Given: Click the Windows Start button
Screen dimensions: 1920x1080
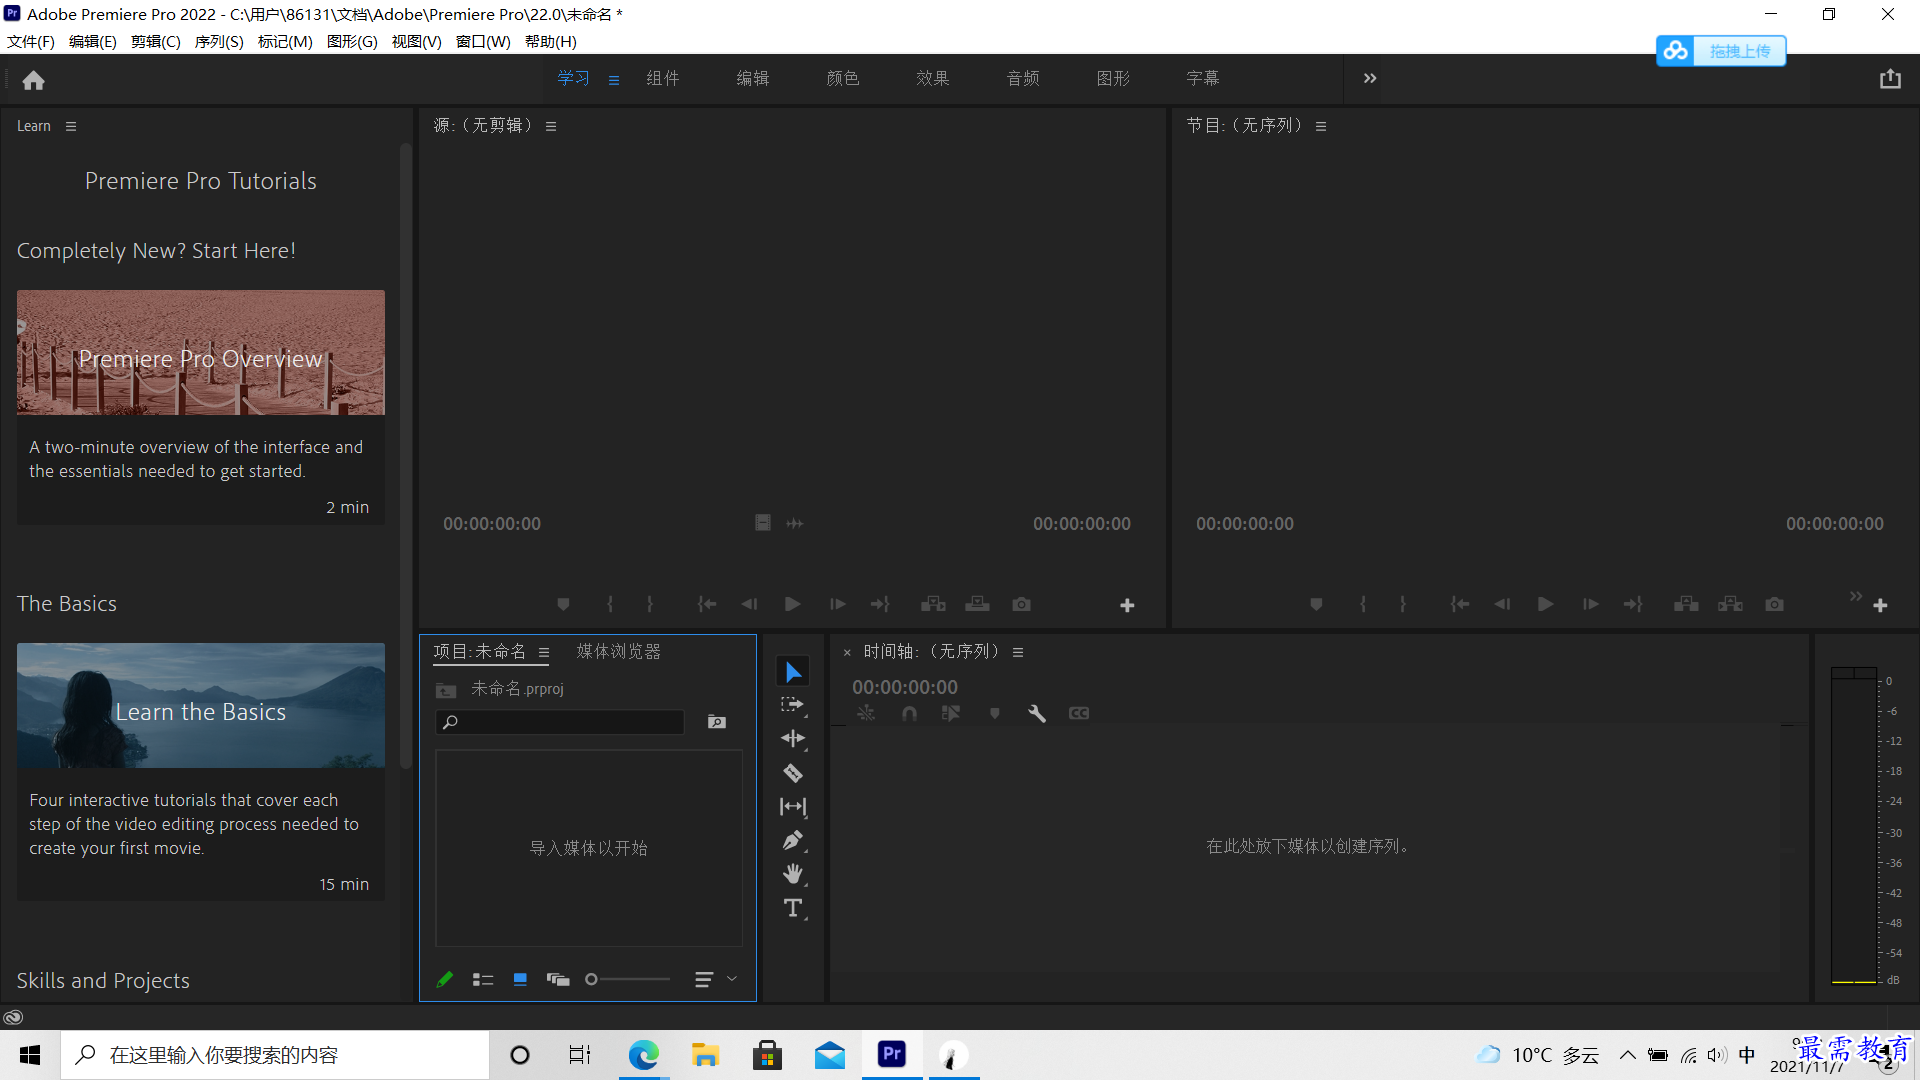Looking at the screenshot, I should pos(30,1055).
